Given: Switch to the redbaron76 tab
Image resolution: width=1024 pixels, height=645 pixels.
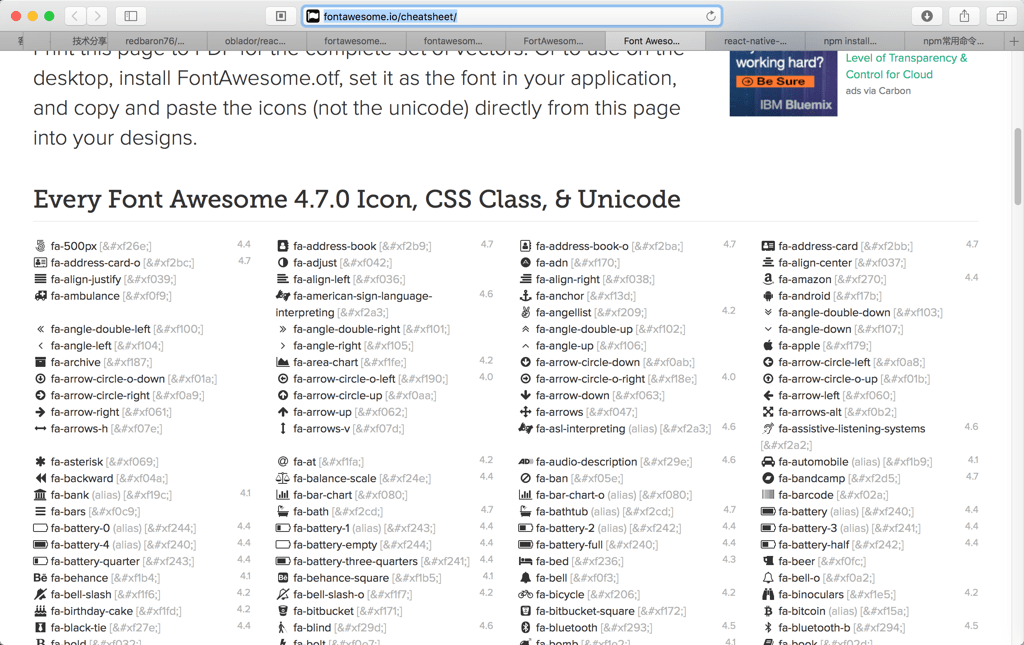Looking at the screenshot, I should coord(155,40).
